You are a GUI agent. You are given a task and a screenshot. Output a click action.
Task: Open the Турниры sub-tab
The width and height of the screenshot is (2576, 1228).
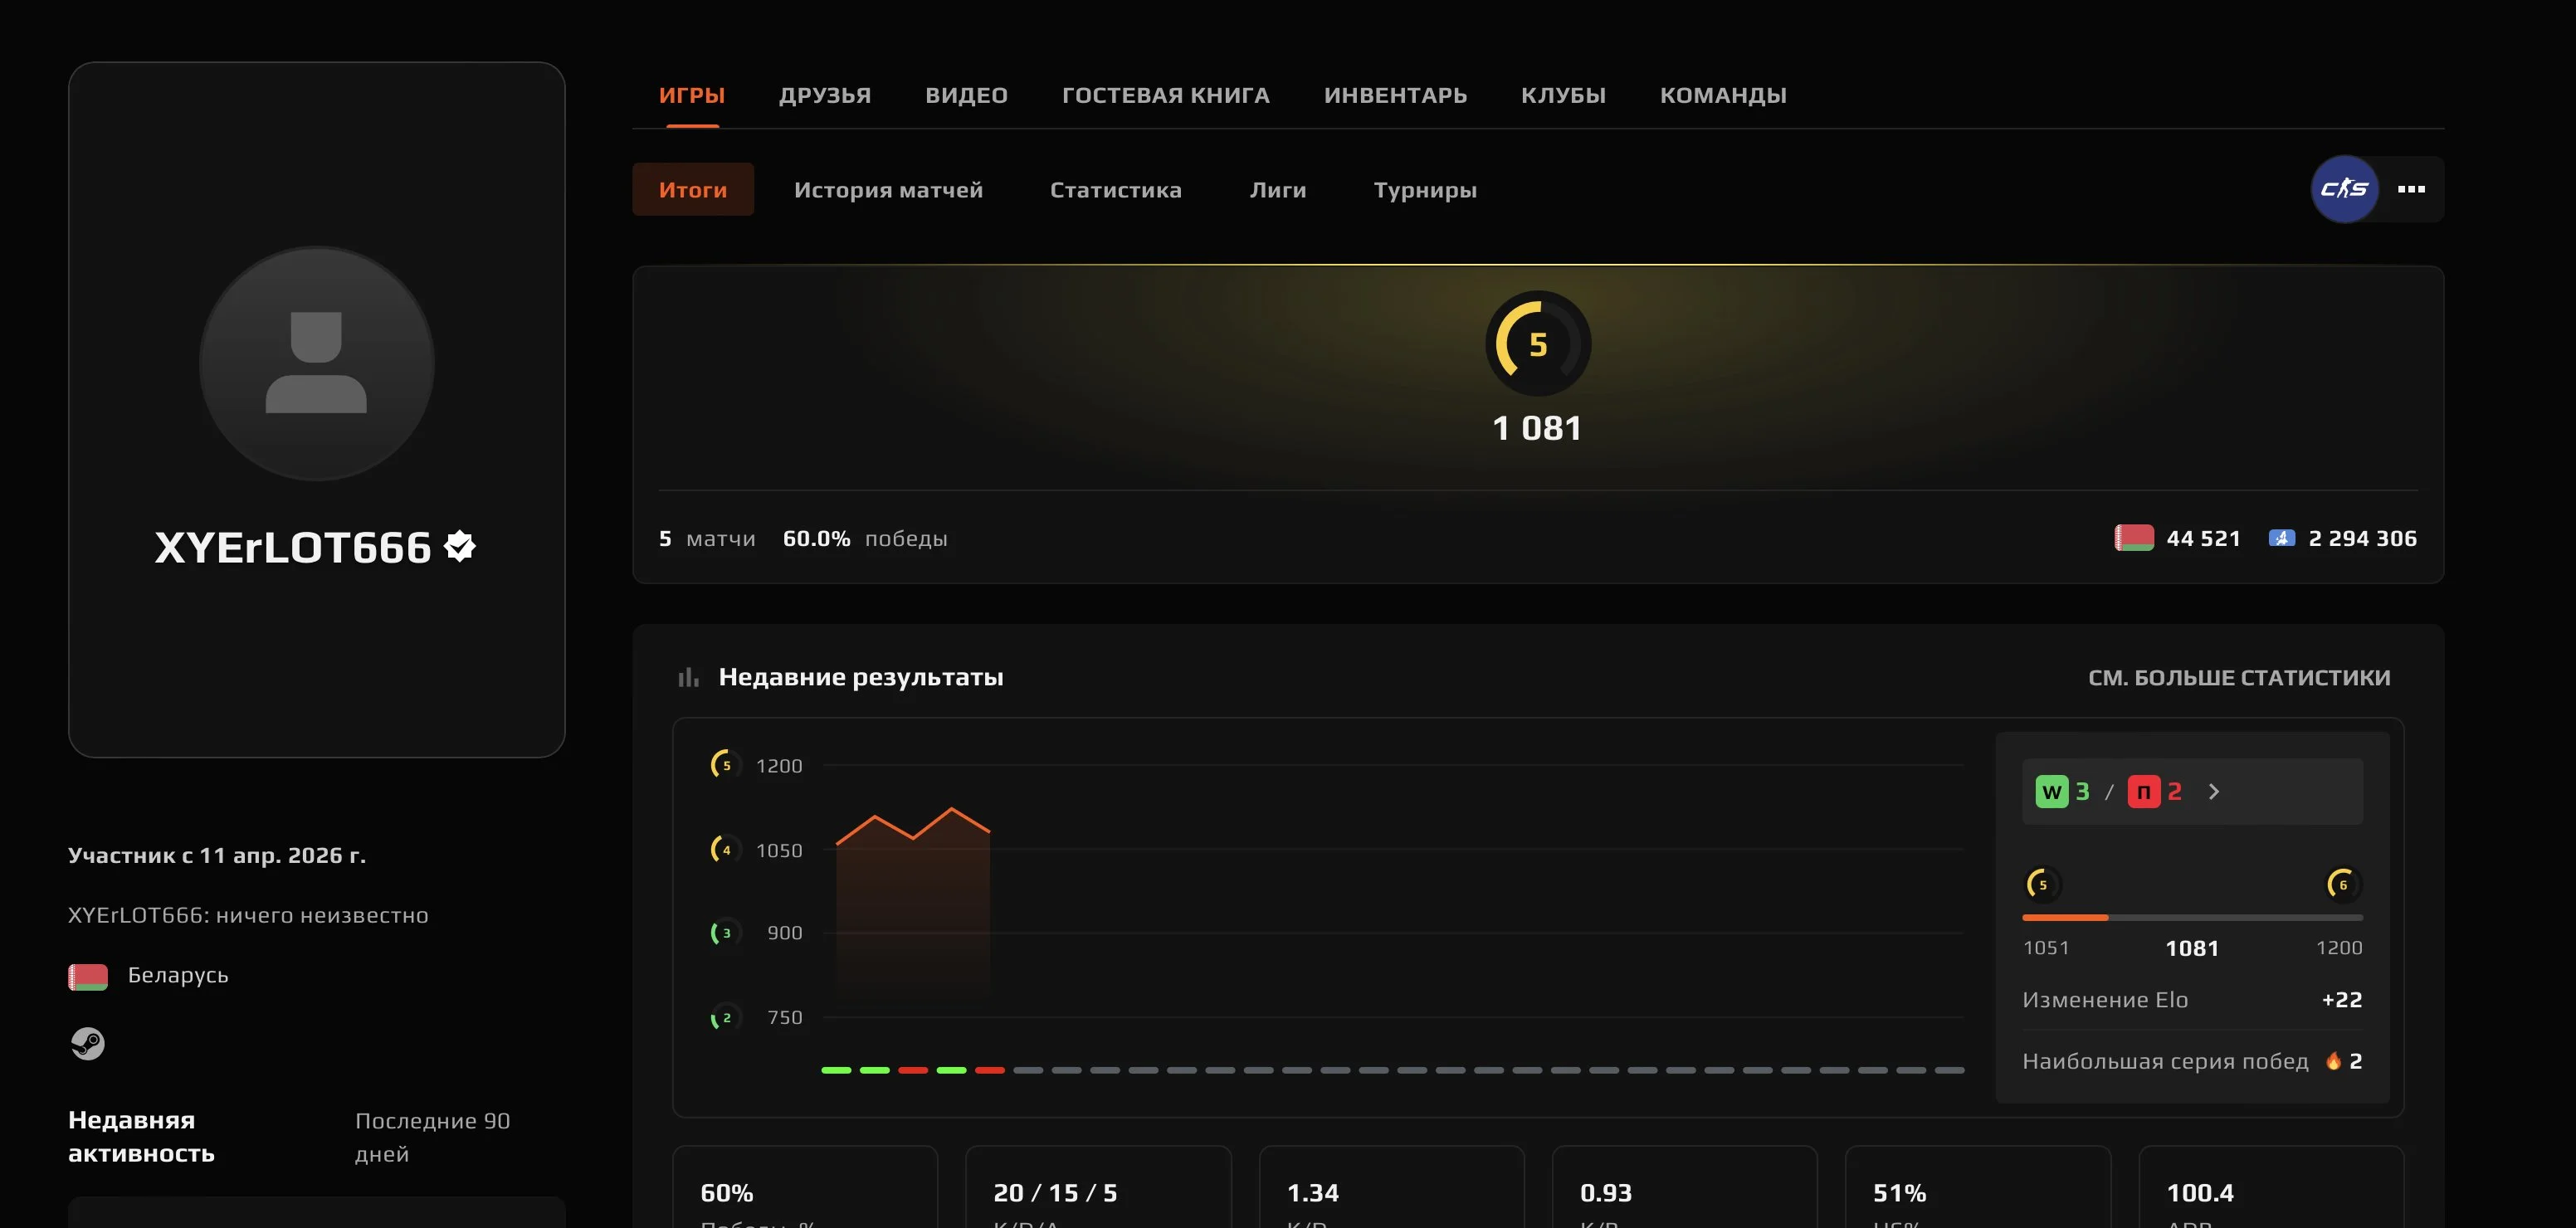(x=1424, y=190)
